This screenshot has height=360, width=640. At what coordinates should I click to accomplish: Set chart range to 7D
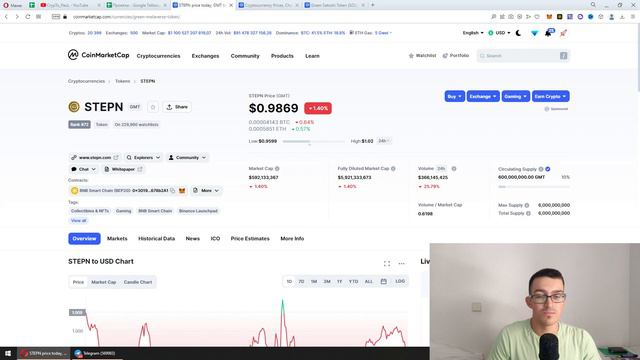click(x=301, y=281)
